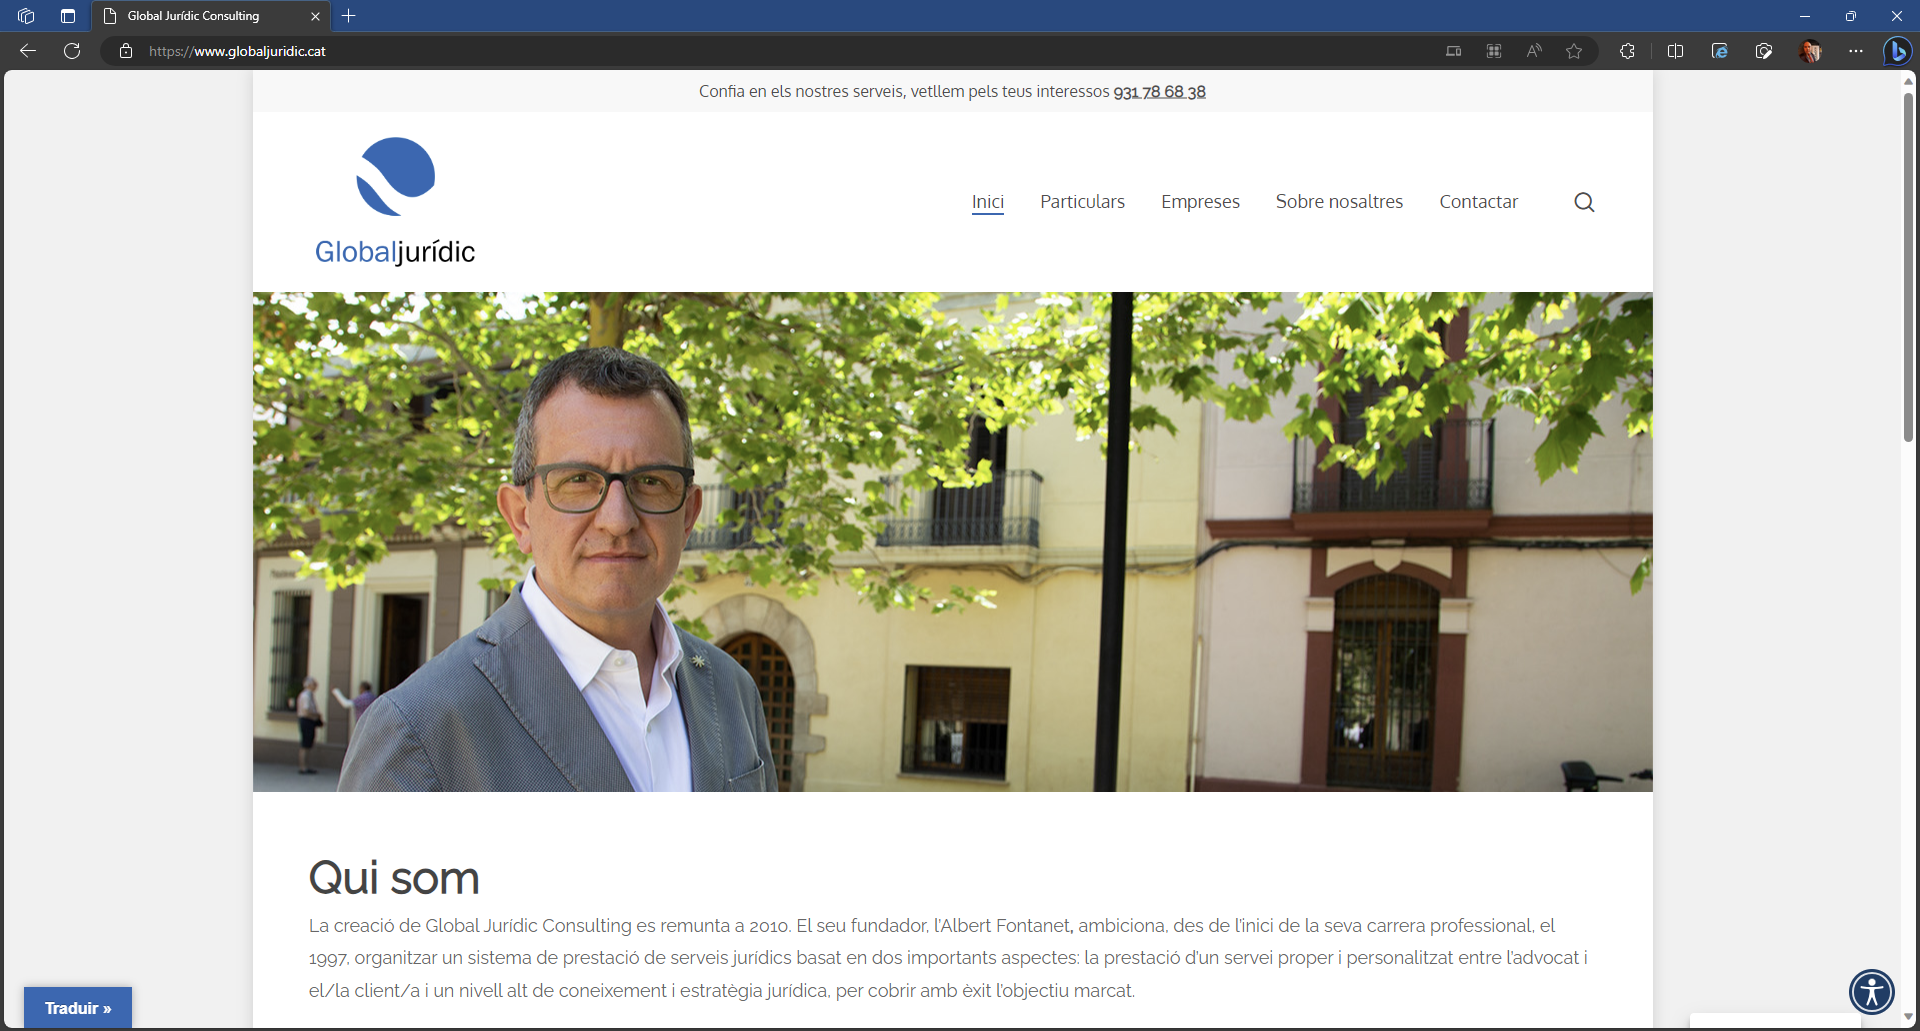Click the address bar URL field
Viewport: 1920px width, 1031px height.
(700, 51)
